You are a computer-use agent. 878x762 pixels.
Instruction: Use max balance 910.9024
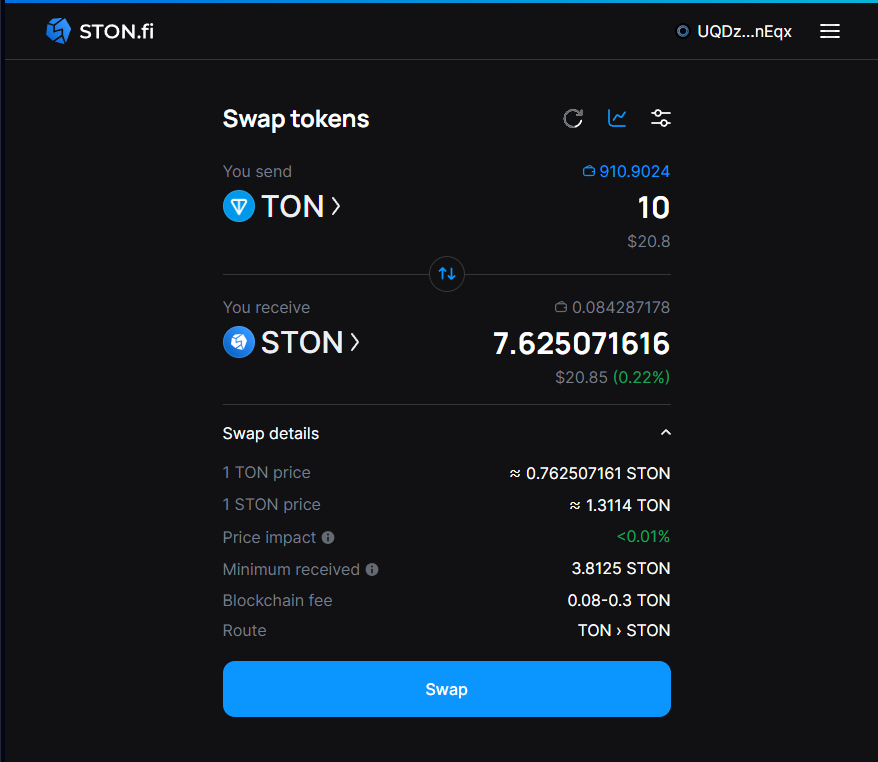click(627, 172)
